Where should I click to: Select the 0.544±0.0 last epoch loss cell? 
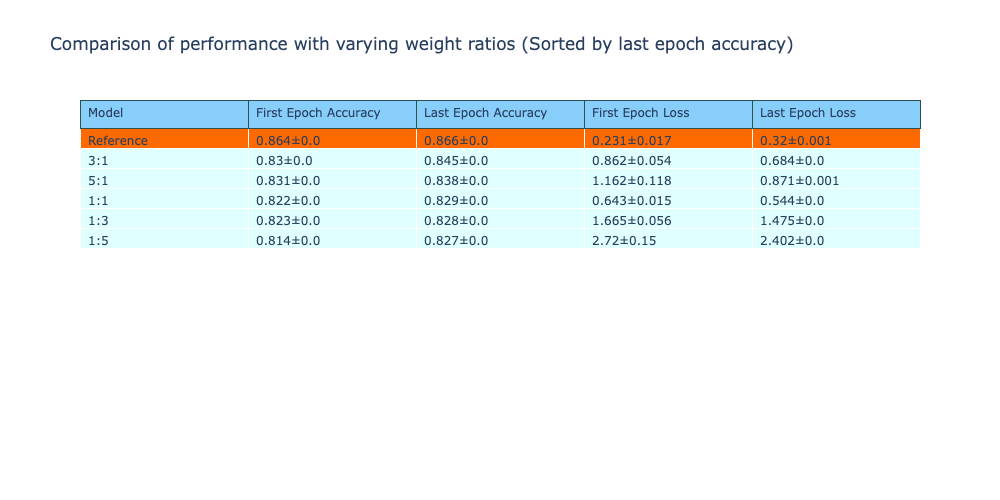click(792, 200)
